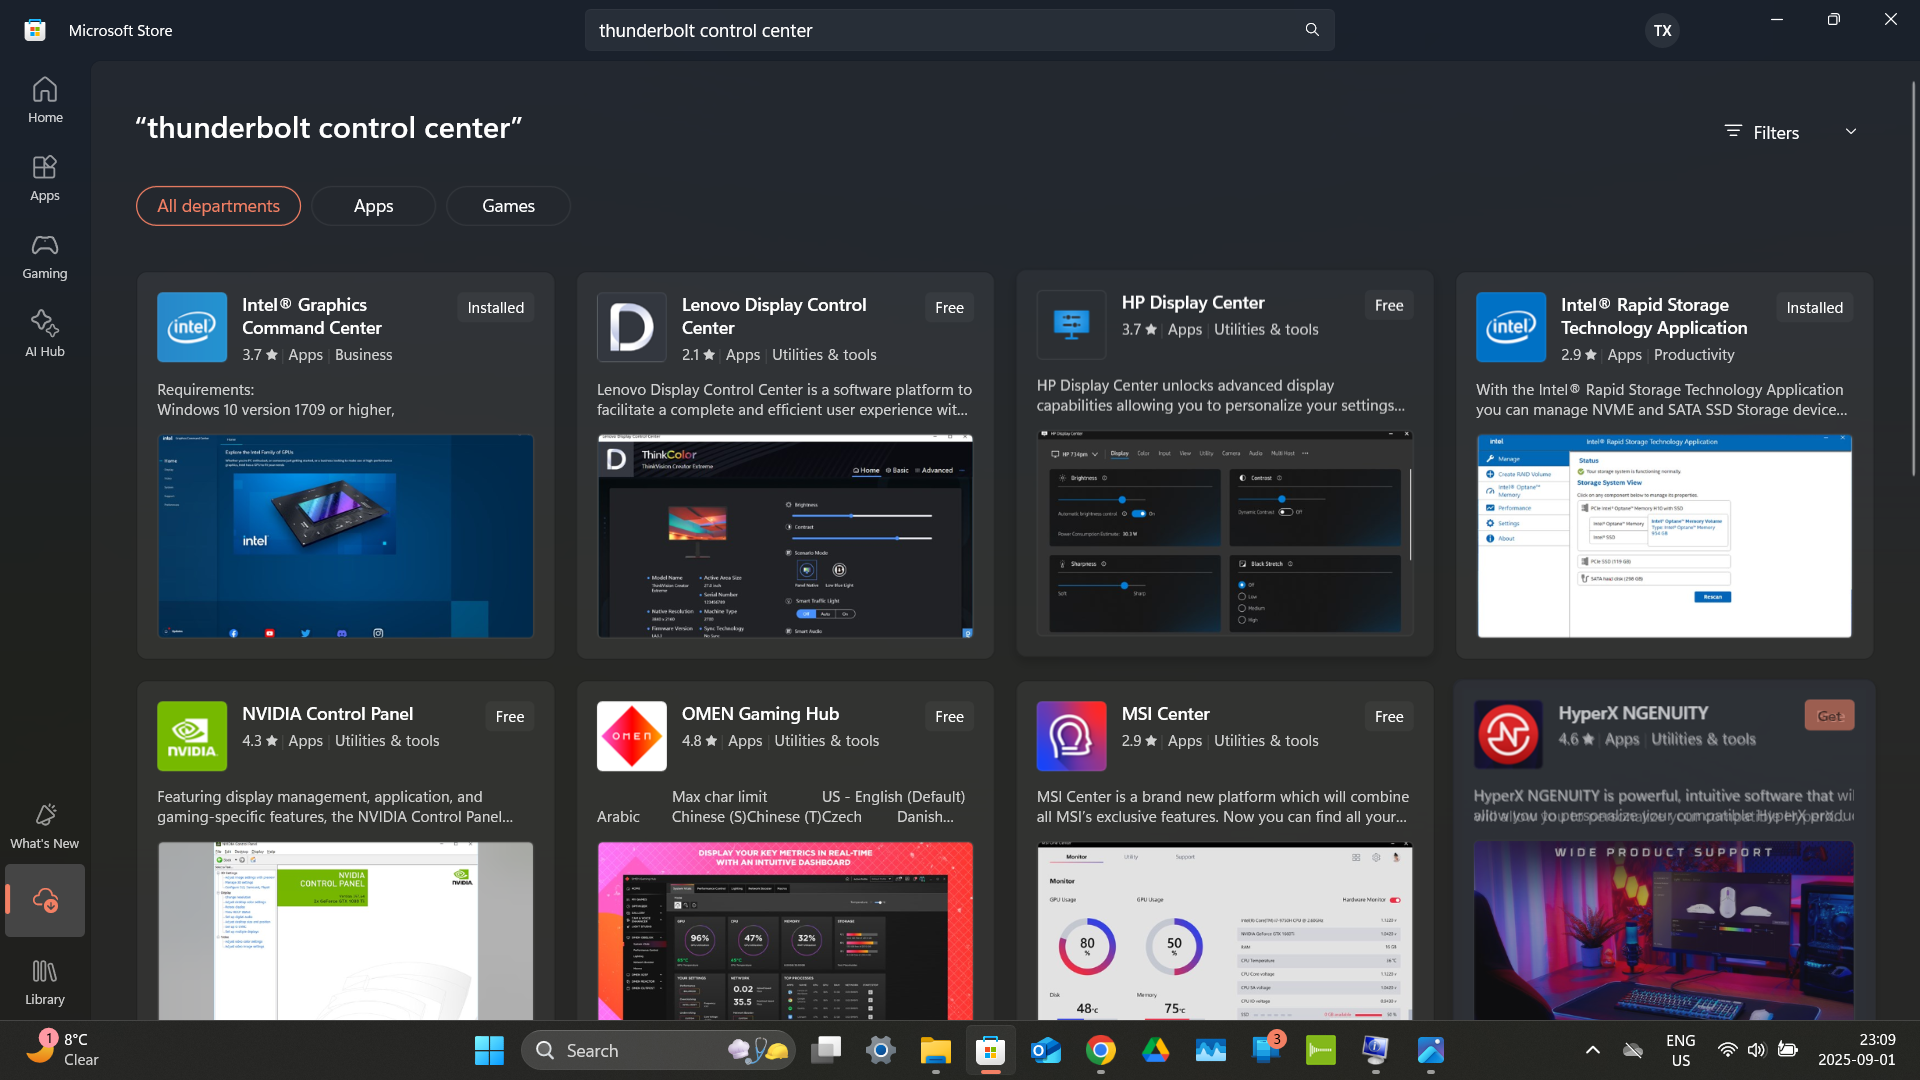The width and height of the screenshot is (1920, 1080).
Task: Open the Gaming section in the sidebar
Action: [45, 256]
